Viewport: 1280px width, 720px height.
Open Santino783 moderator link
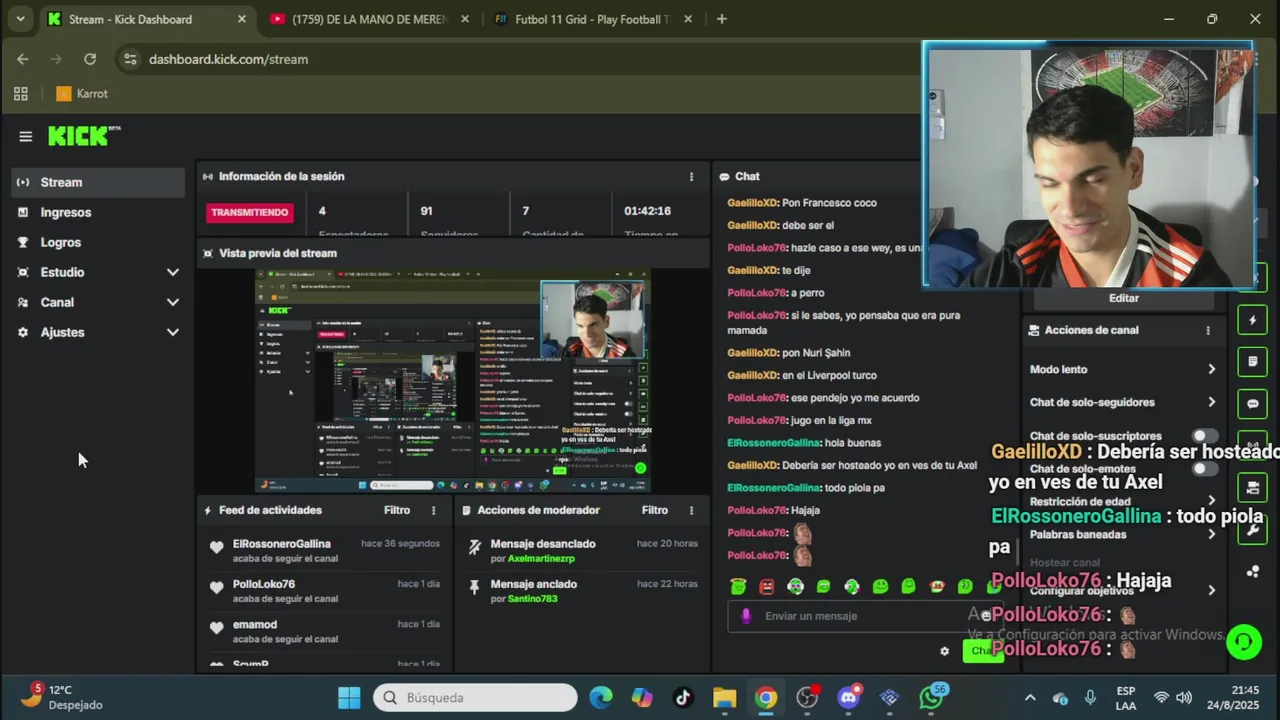coord(532,598)
